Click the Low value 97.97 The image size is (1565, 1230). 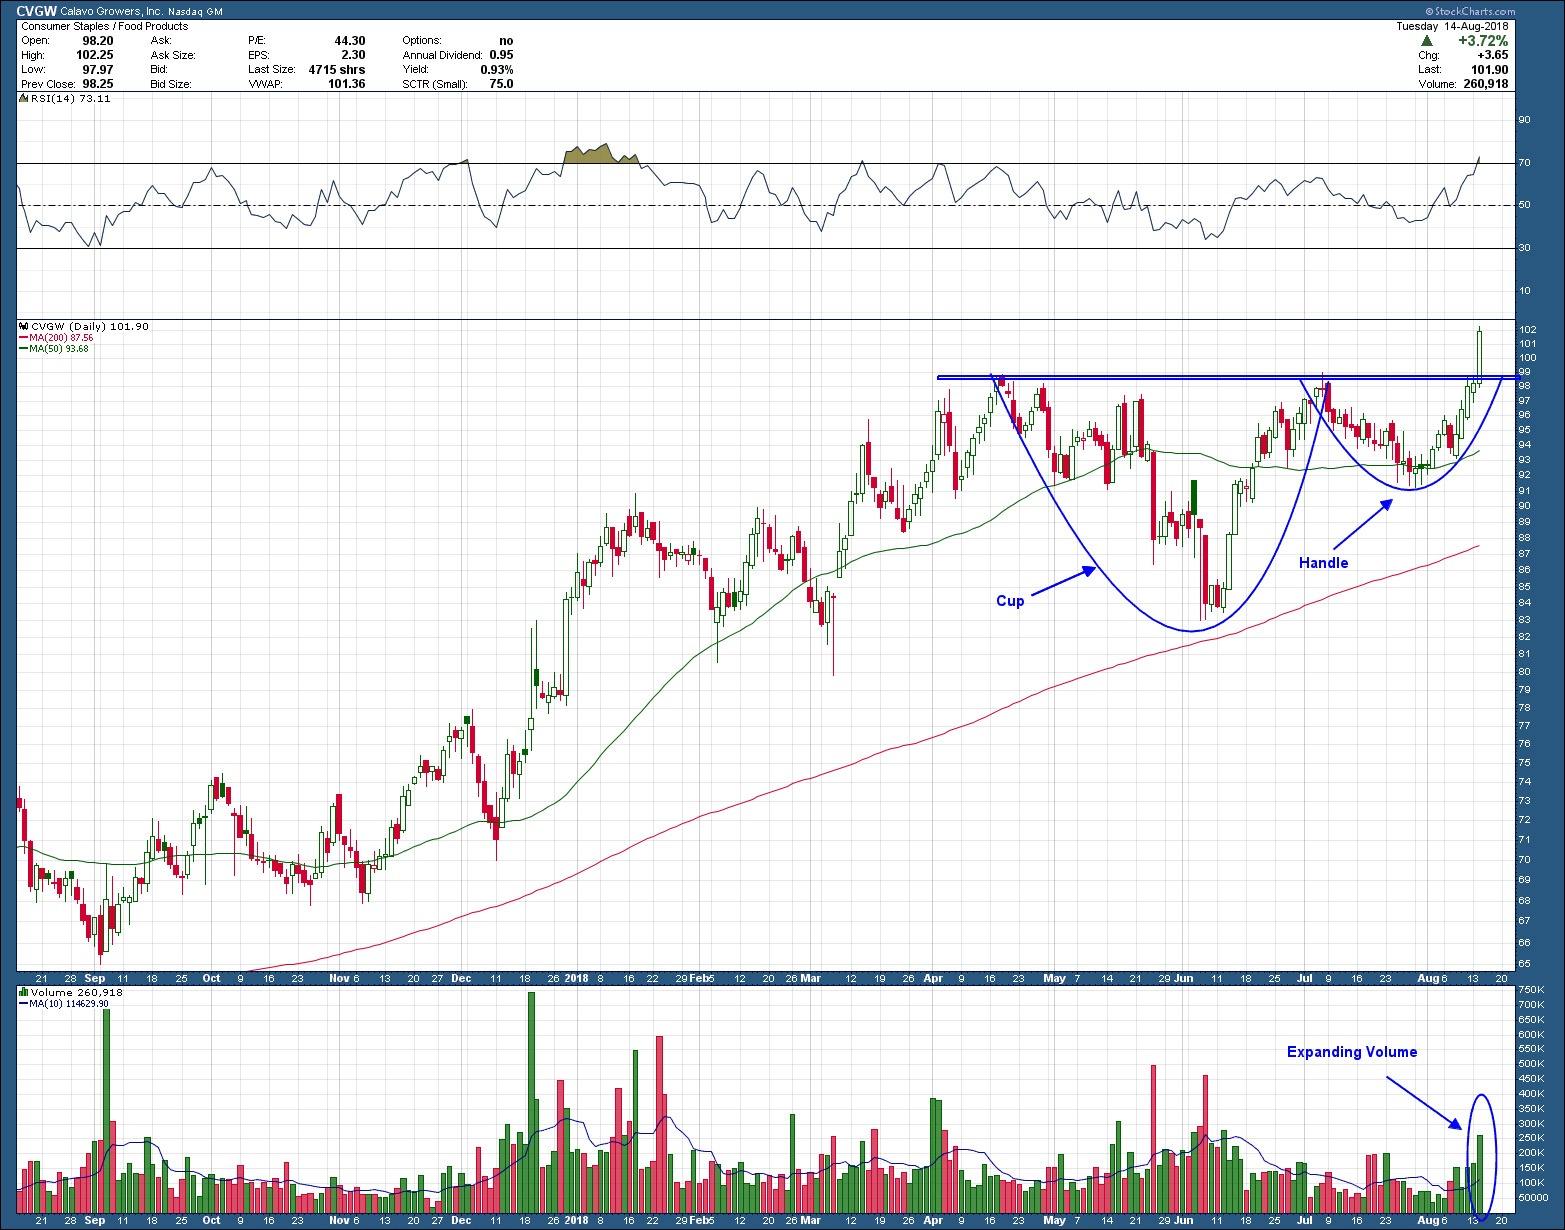click(98, 70)
